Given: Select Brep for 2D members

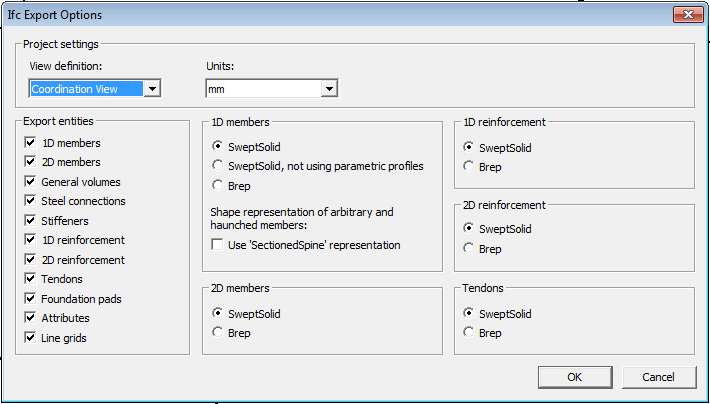Looking at the screenshot, I should tap(217, 333).
